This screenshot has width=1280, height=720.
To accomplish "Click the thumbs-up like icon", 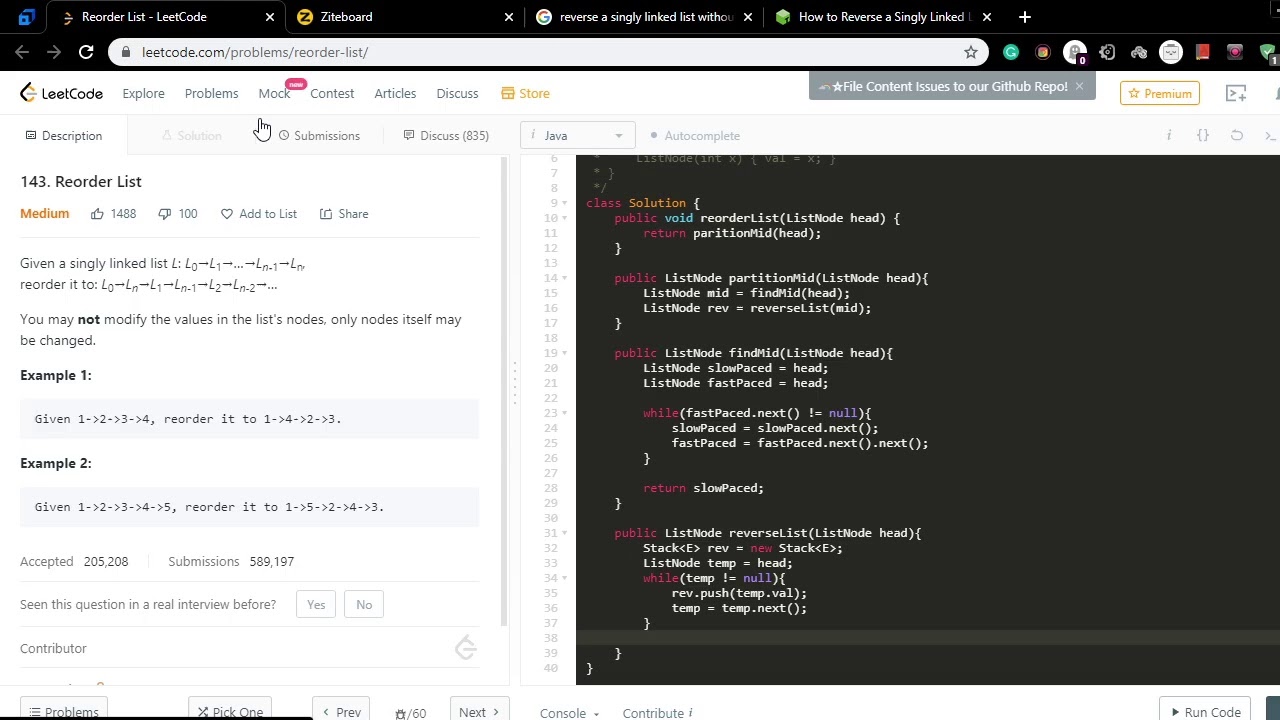I will (97, 214).
